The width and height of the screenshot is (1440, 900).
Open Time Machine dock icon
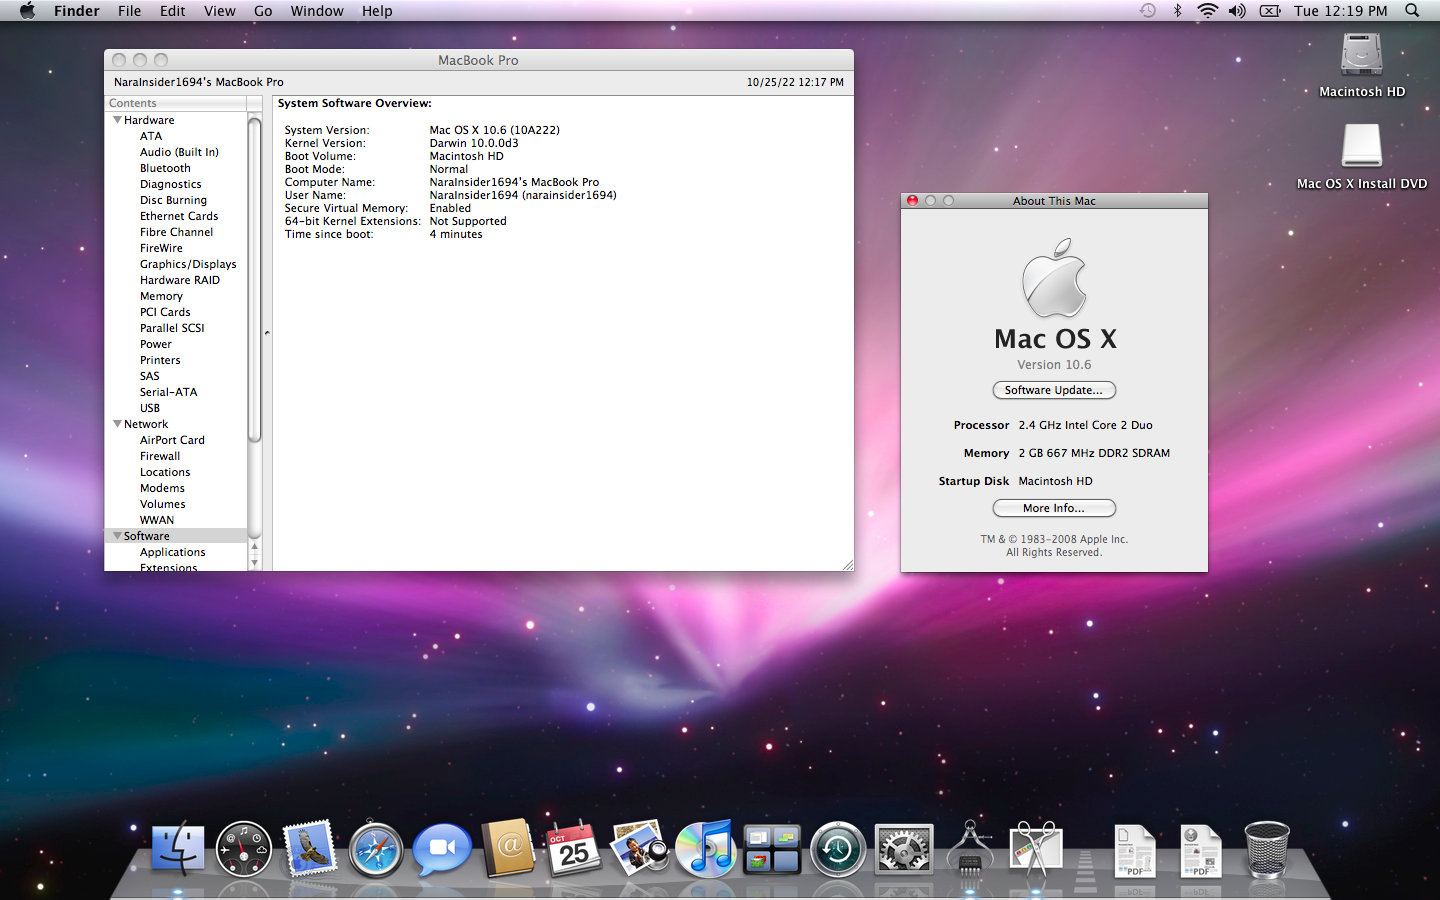point(838,850)
